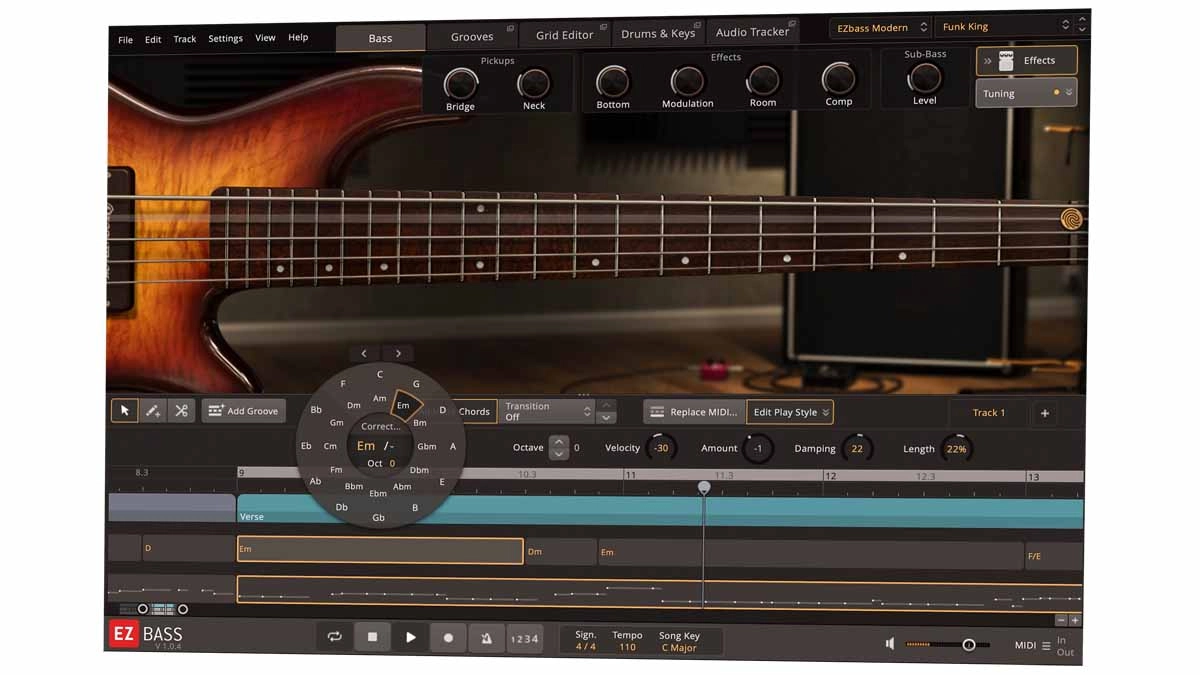Click the Correct option in chord wheel
Screen dimensions: 1200x675
click(381, 426)
